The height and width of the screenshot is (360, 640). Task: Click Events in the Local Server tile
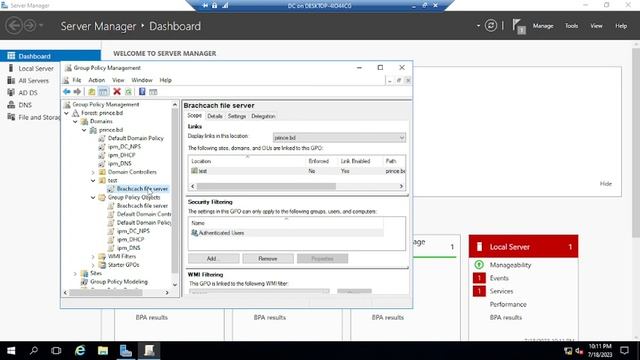pos(499,278)
